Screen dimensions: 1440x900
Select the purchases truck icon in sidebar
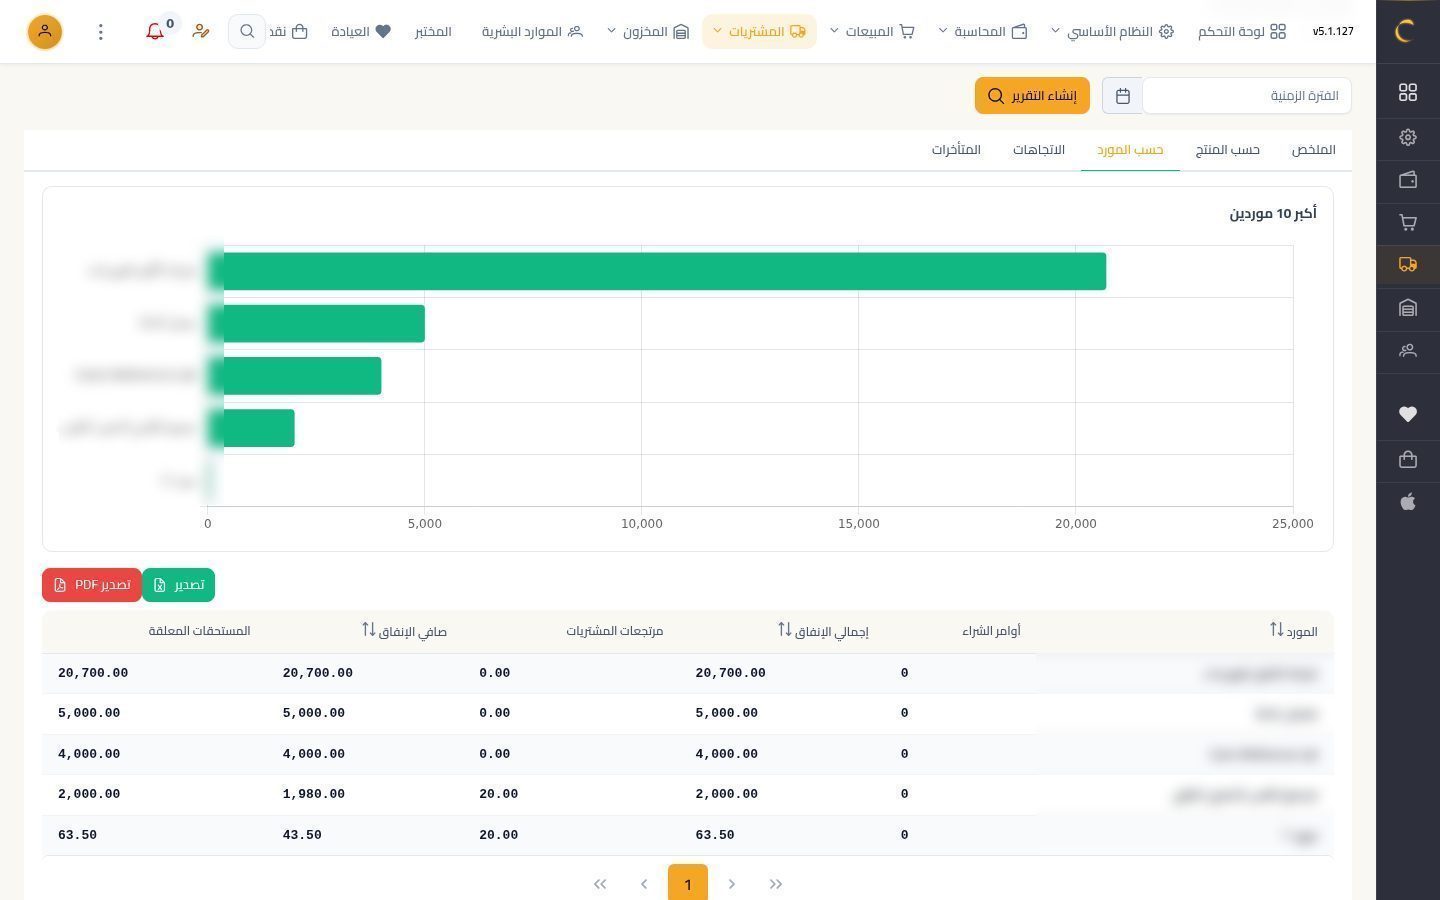1408,264
